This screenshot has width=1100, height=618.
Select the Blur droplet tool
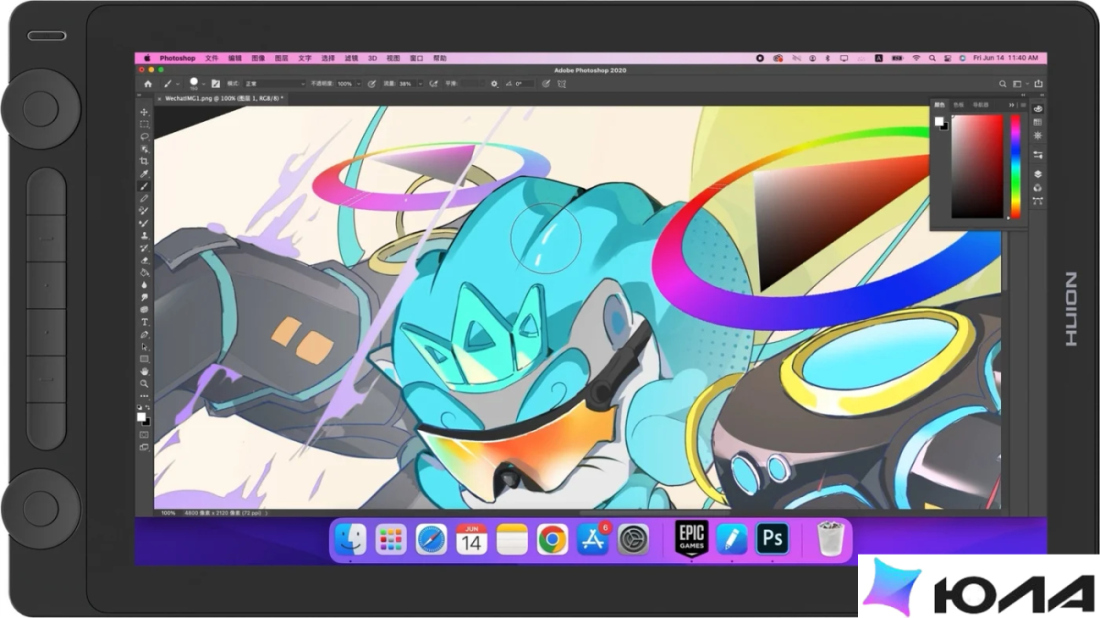coord(145,285)
